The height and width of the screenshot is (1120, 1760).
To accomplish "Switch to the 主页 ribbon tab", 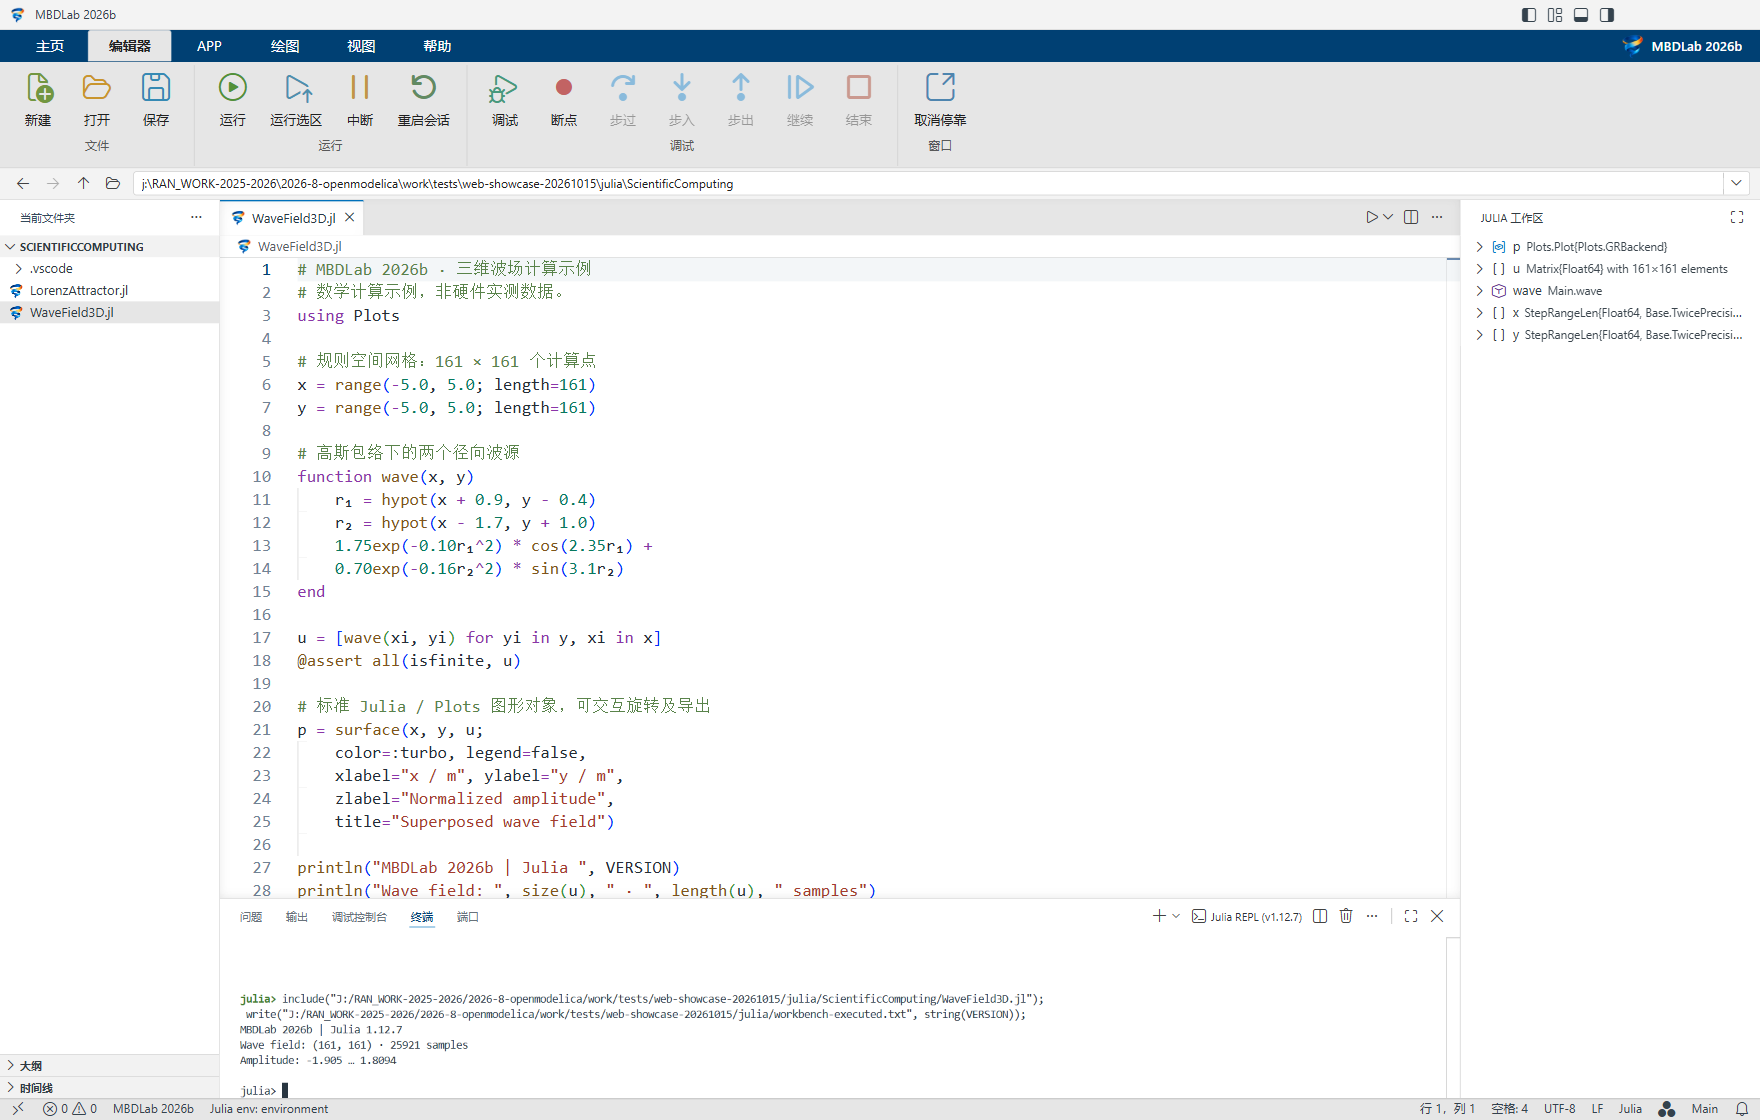I will (50, 46).
